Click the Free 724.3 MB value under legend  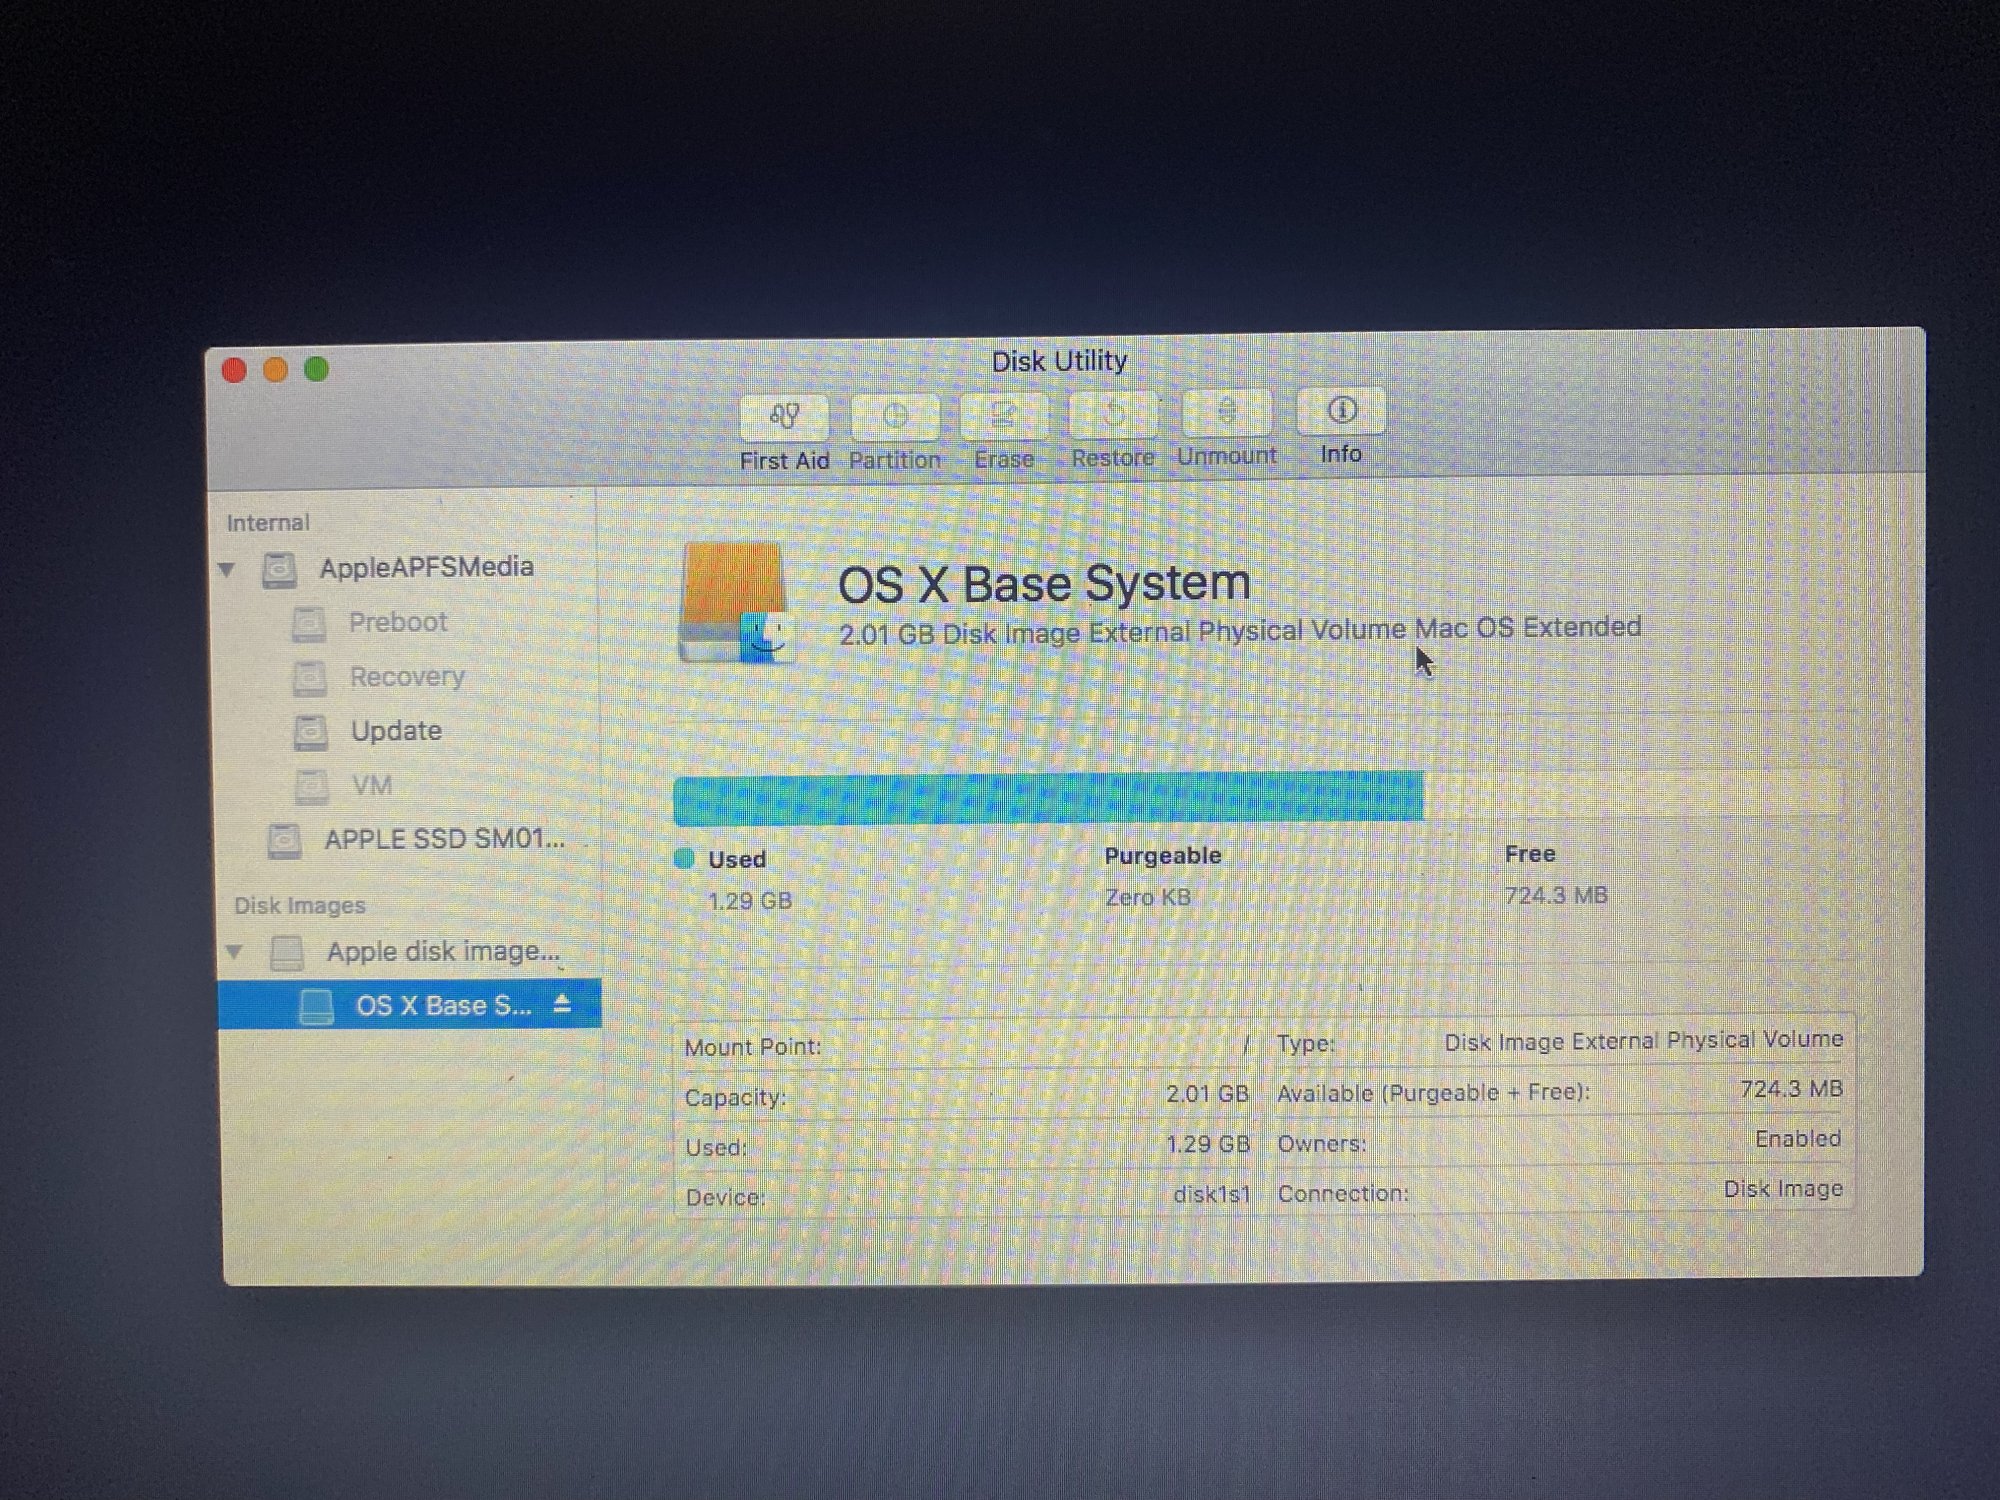pos(1556,895)
